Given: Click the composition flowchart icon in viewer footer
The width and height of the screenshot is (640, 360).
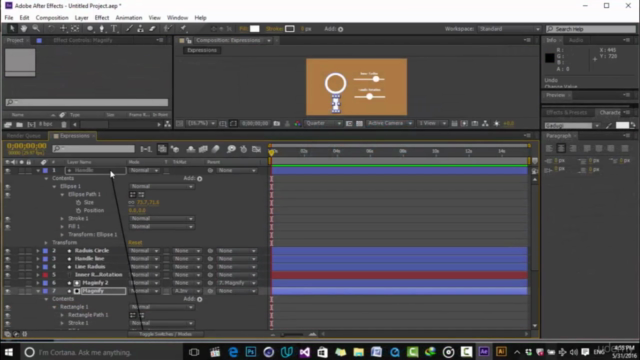Looking at the screenshot, I should click(485, 123).
